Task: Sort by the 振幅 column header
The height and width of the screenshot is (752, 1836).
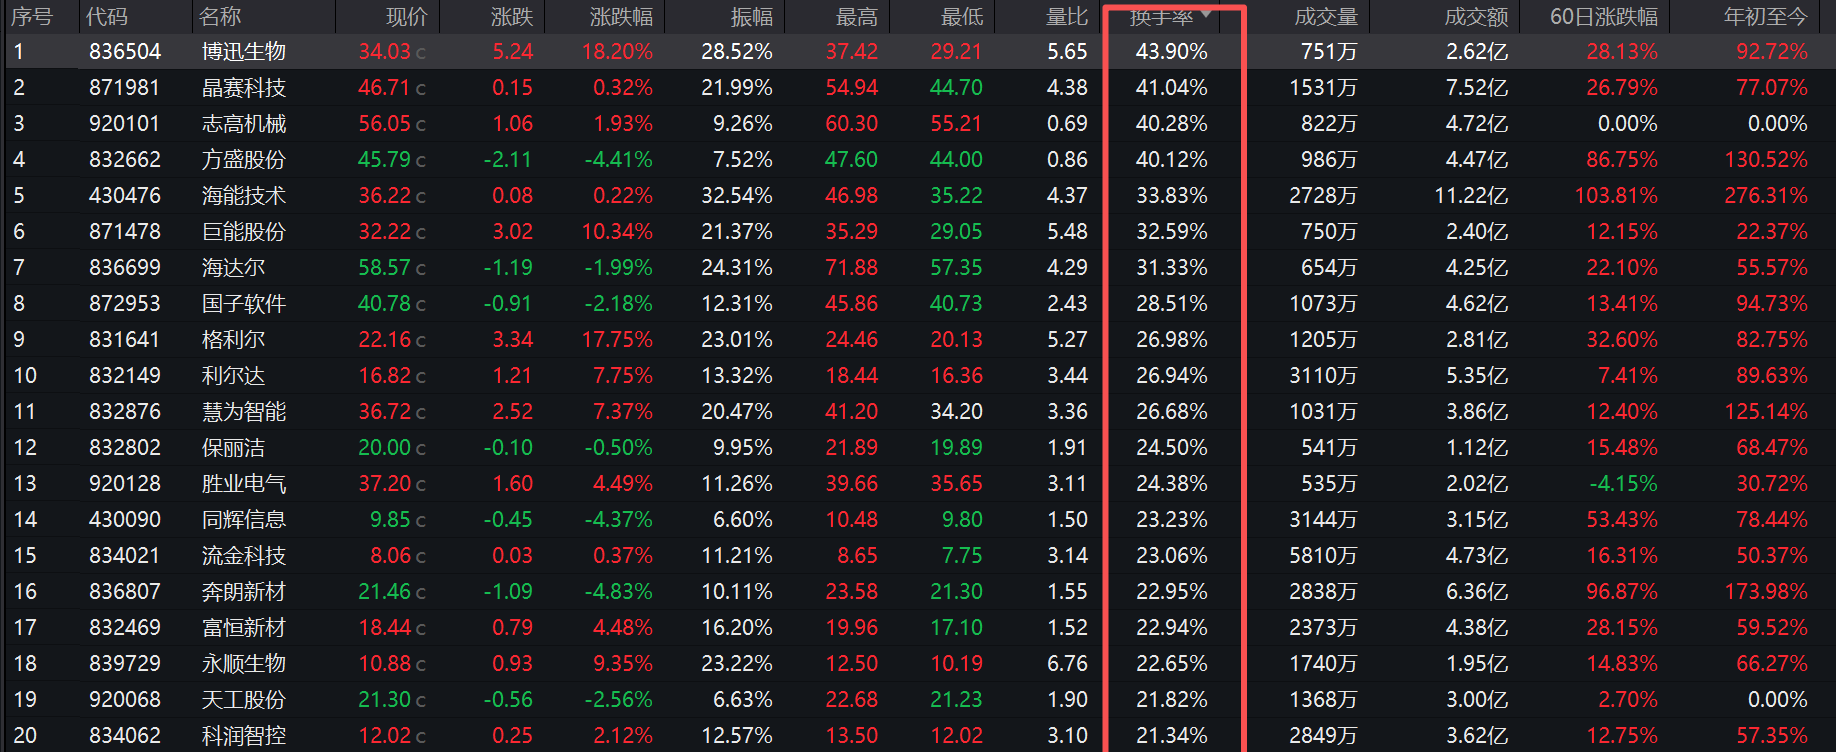Action: 752,17
